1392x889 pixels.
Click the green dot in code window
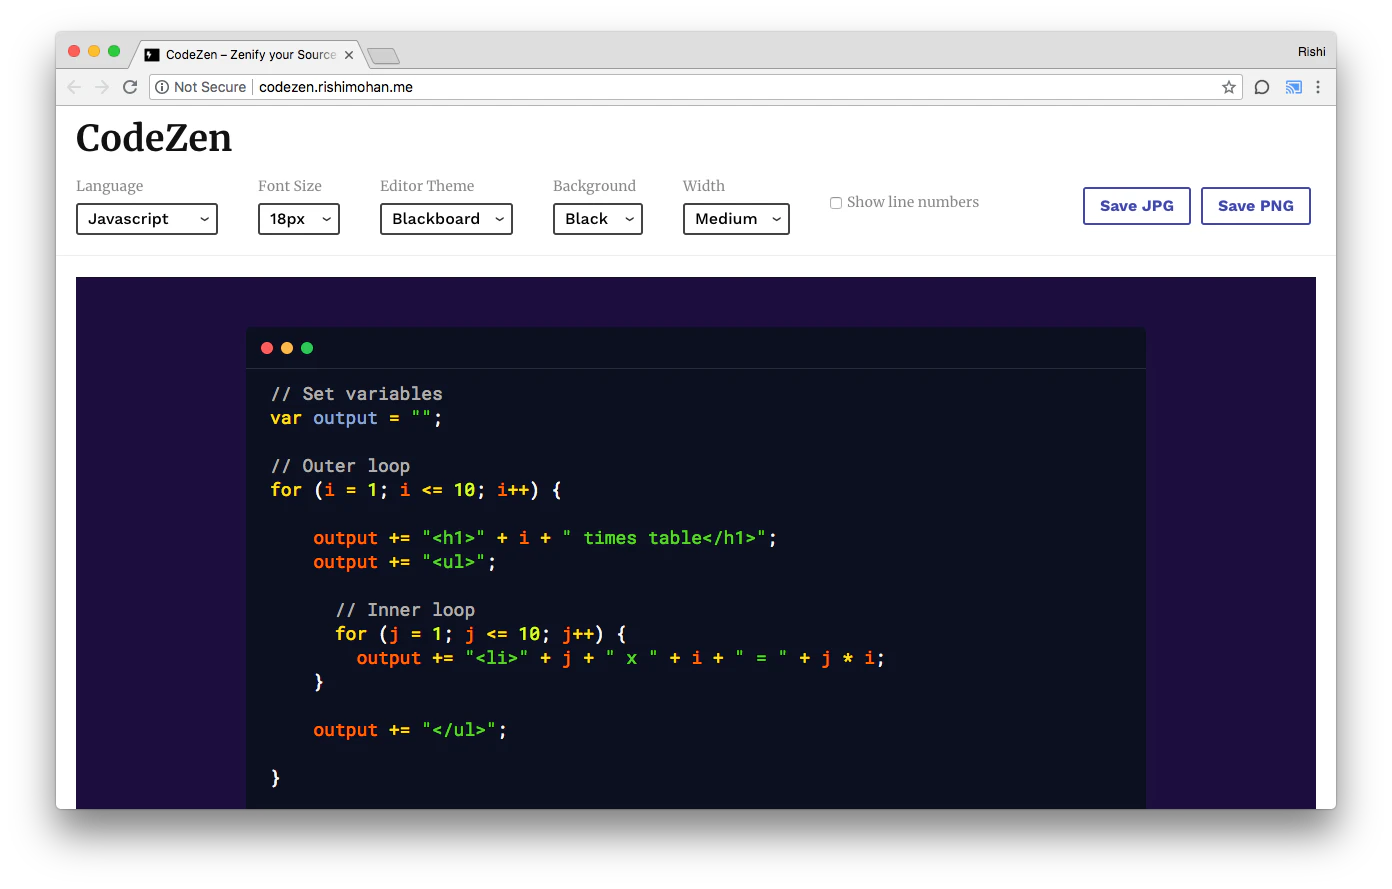(307, 348)
